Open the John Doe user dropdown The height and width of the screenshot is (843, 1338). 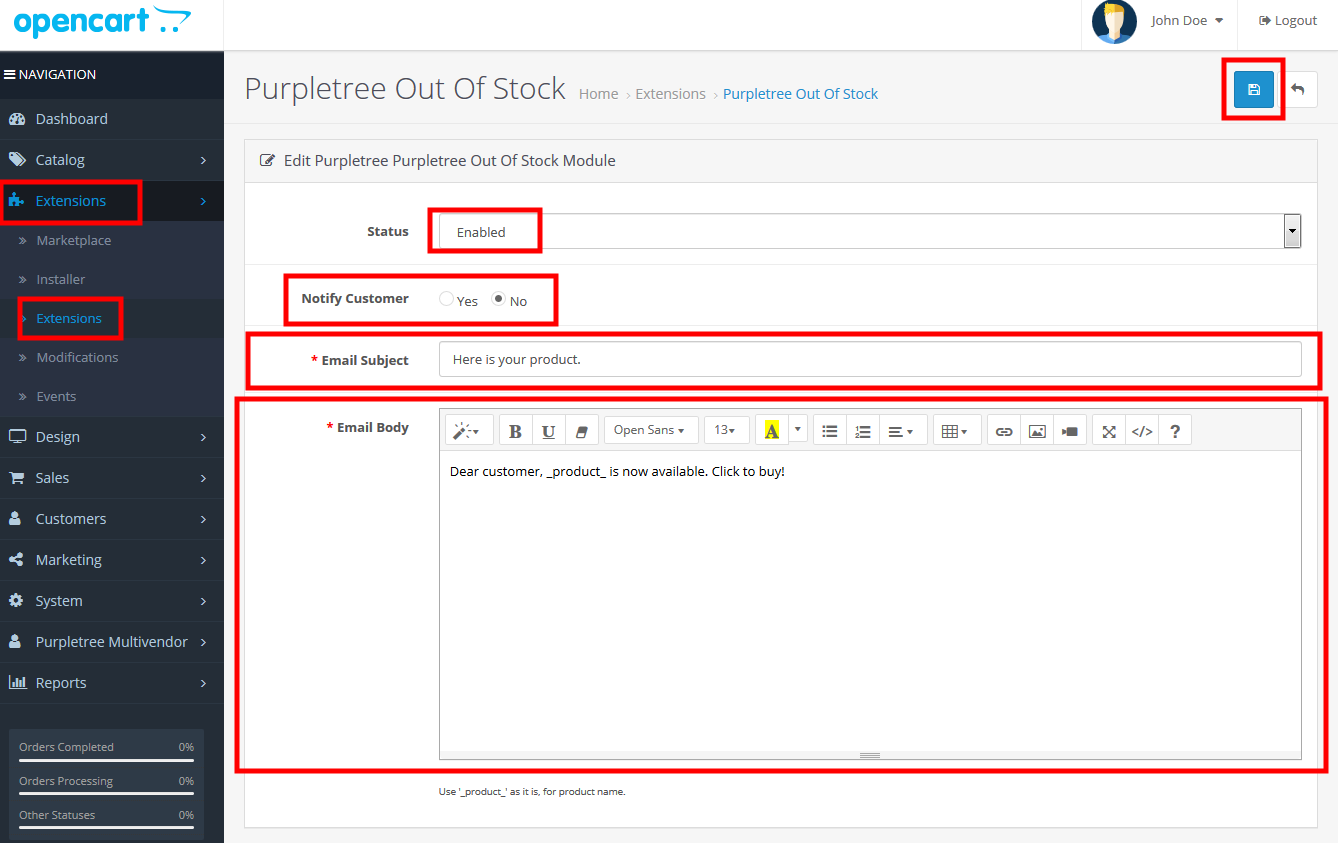[x=1187, y=21]
